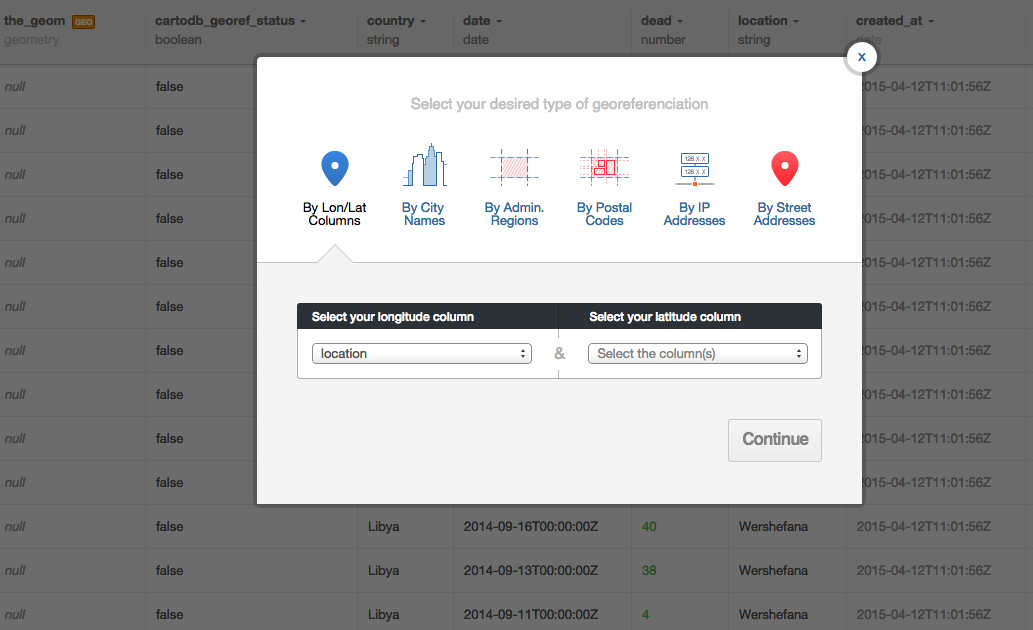Click the the_geom column header
This screenshot has width=1033, height=630.
[34, 20]
